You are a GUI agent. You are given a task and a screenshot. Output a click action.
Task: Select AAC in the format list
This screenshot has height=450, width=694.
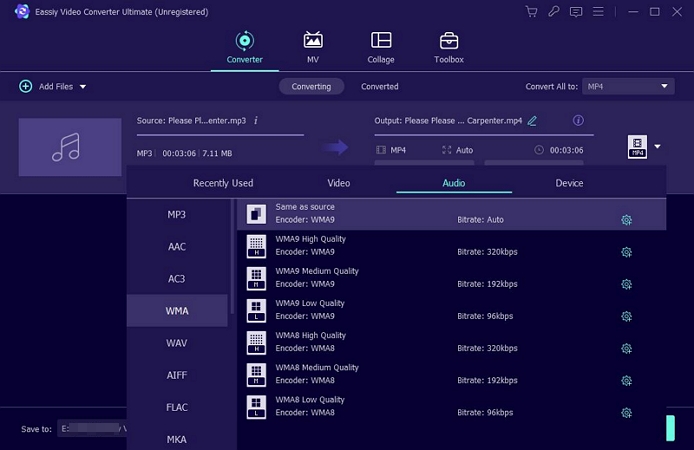pyautogui.click(x=177, y=246)
